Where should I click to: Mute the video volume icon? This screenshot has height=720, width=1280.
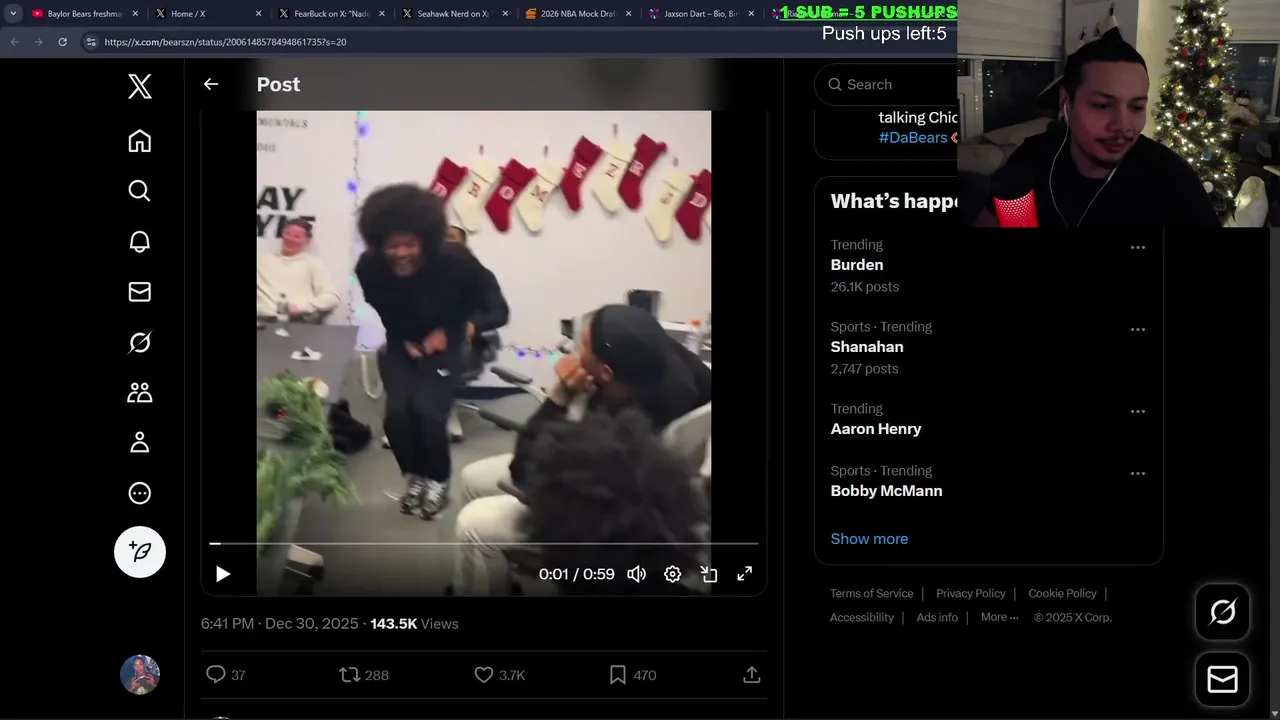636,574
